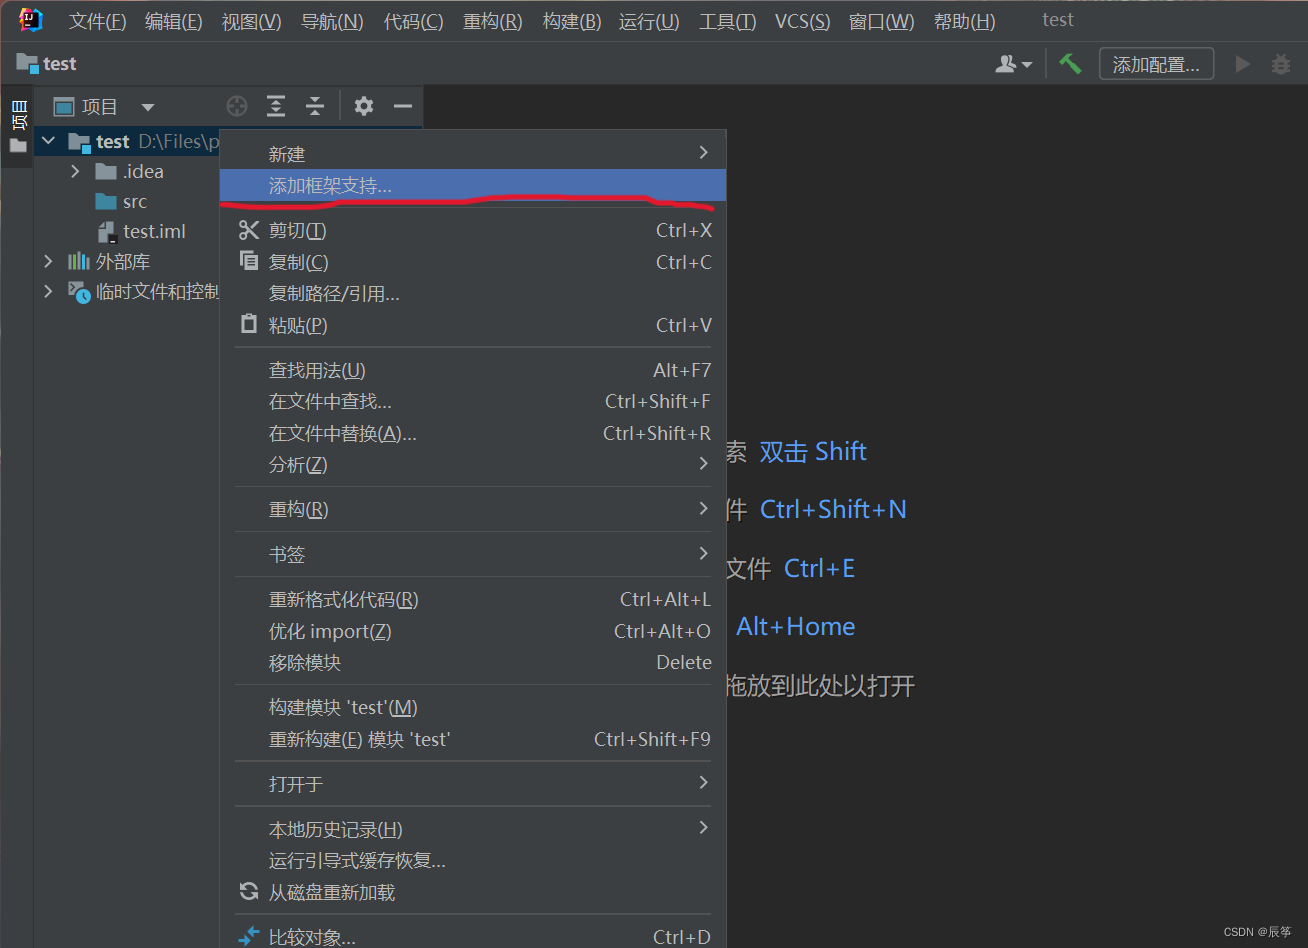Open the 运行(U) menu

648,21
